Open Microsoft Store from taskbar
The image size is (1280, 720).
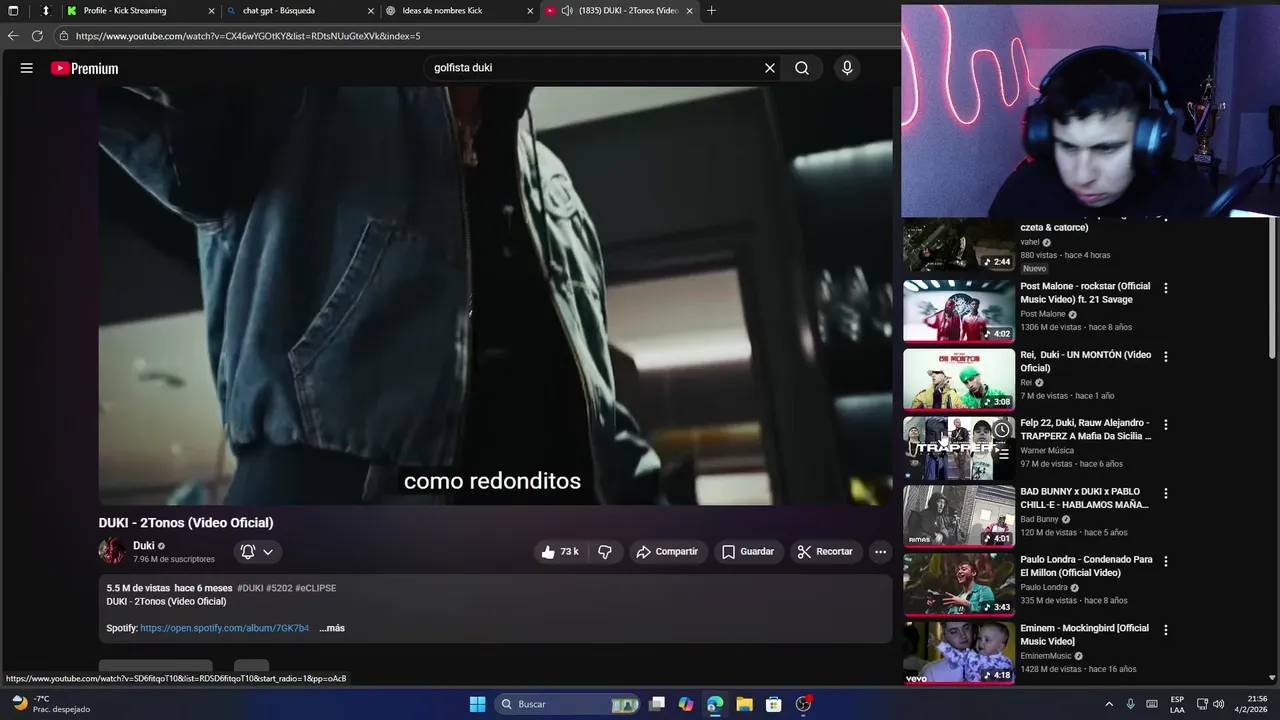[x=773, y=704]
